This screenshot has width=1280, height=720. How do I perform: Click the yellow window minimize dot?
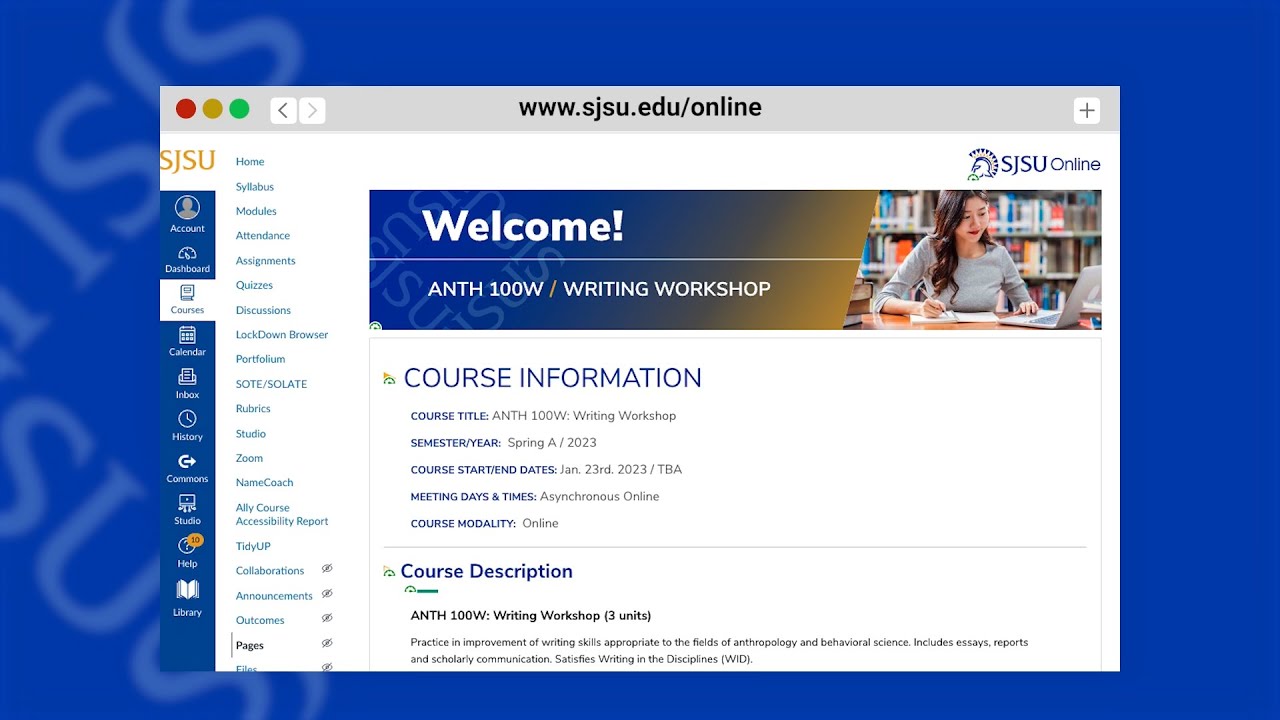pyautogui.click(x=212, y=109)
